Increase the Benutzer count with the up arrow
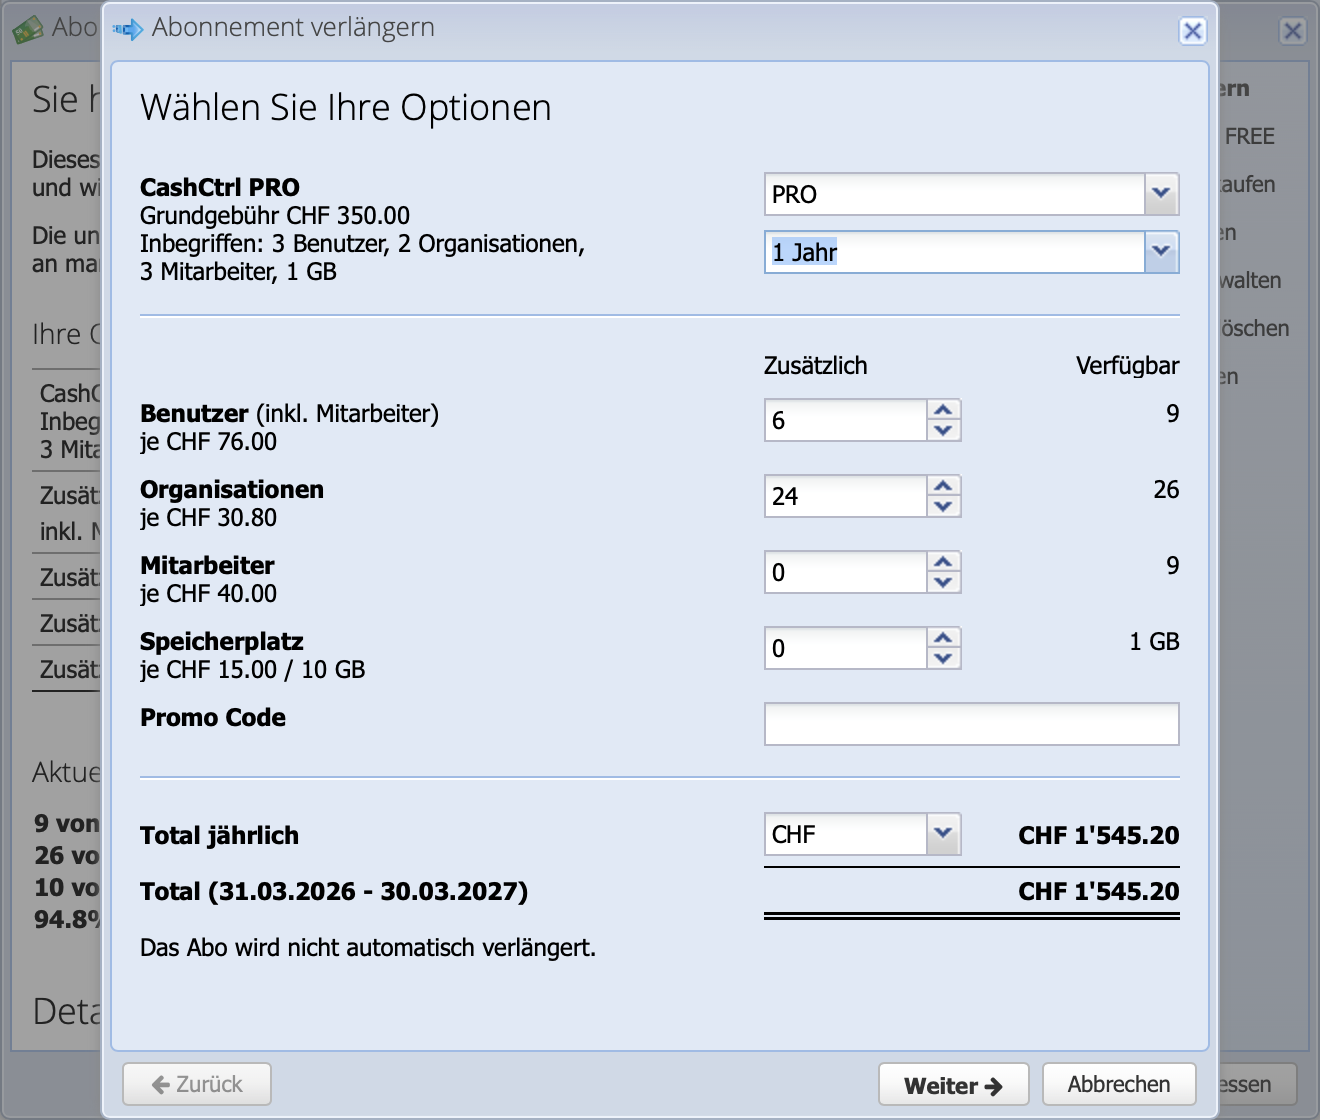Screen dimensions: 1320x1120 pyautogui.click(x=941, y=410)
